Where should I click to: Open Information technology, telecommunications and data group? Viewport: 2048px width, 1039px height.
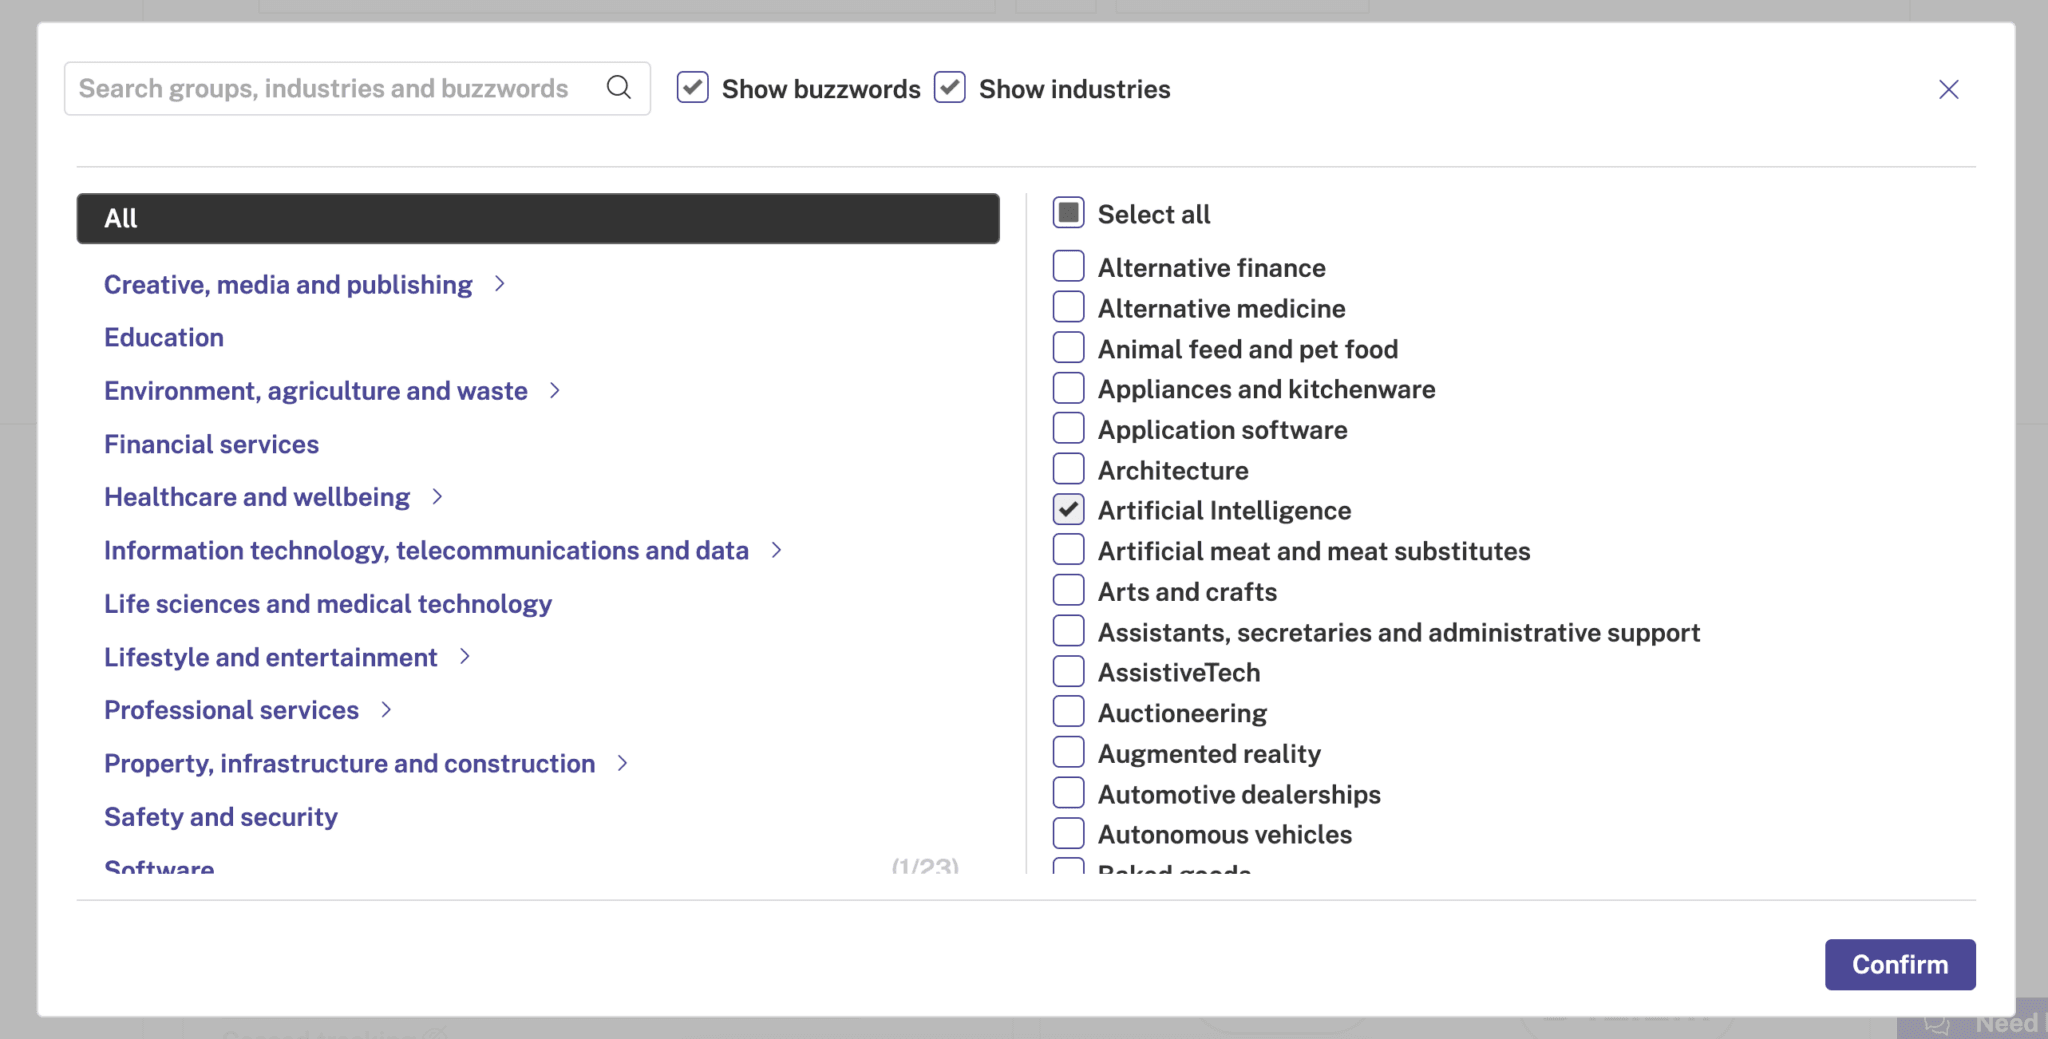427,551
